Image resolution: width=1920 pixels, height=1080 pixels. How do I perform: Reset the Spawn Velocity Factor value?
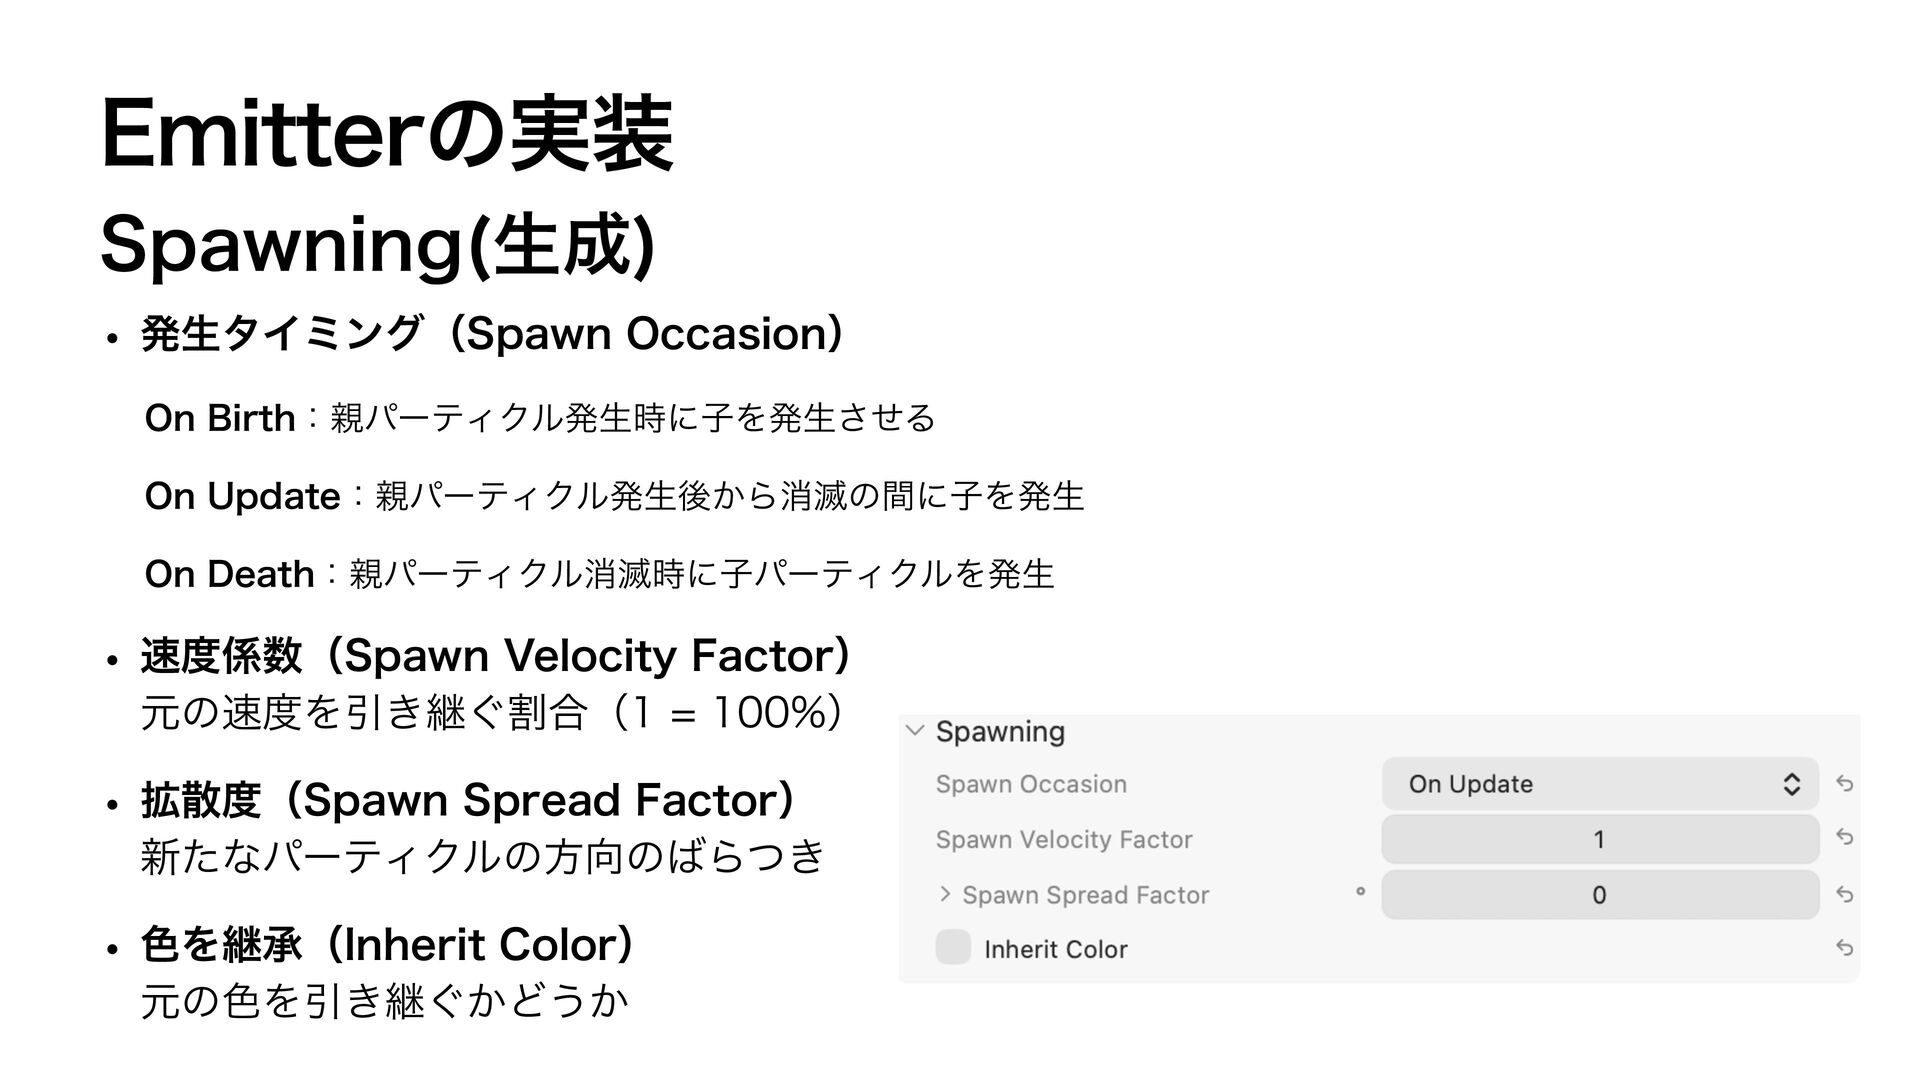point(1845,838)
